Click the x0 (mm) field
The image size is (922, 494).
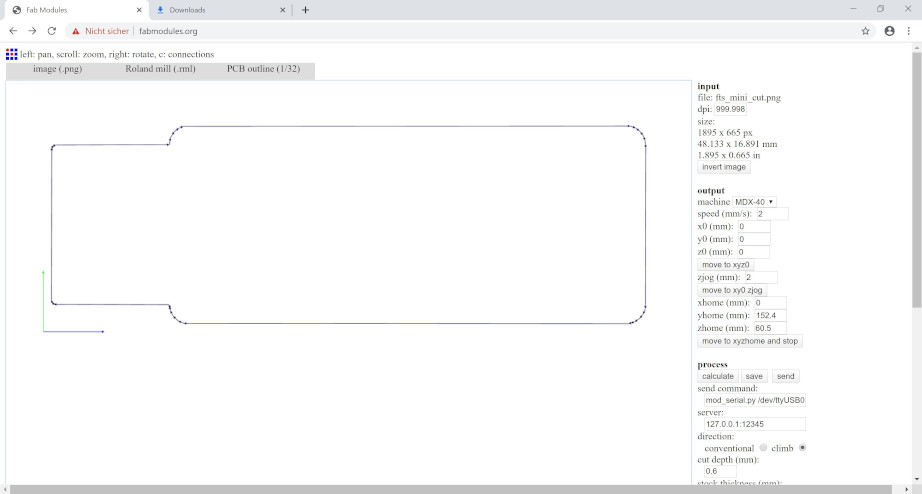point(754,226)
